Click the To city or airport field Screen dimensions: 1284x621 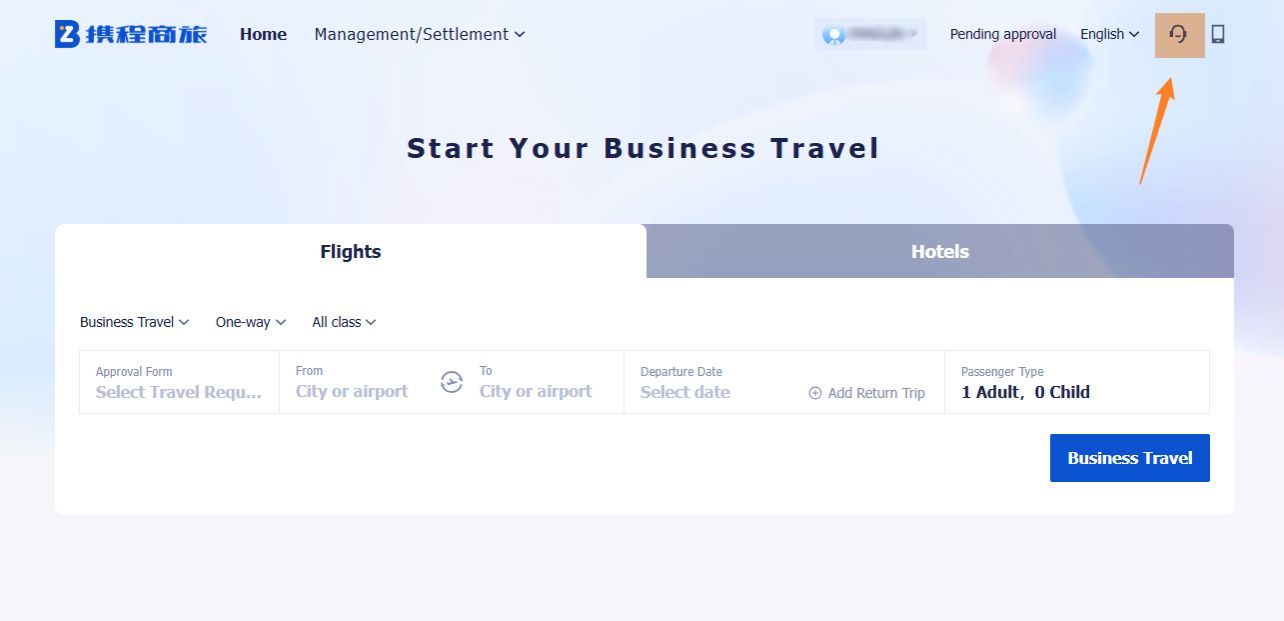coord(536,392)
